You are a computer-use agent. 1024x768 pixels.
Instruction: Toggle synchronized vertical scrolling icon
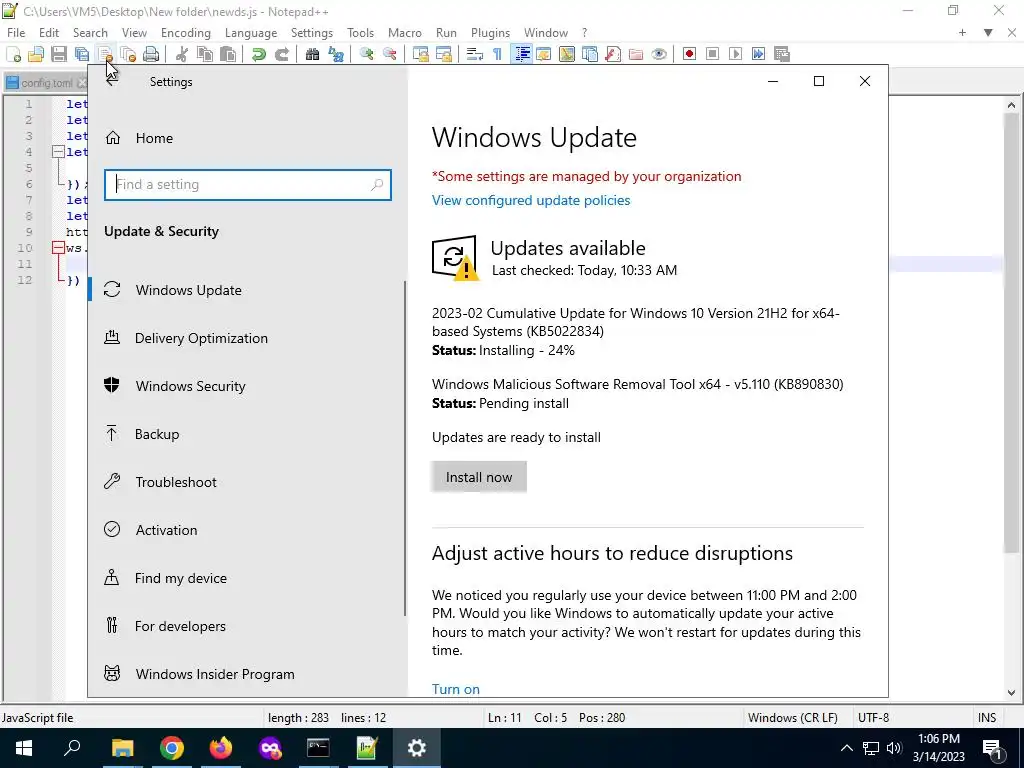pos(421,54)
